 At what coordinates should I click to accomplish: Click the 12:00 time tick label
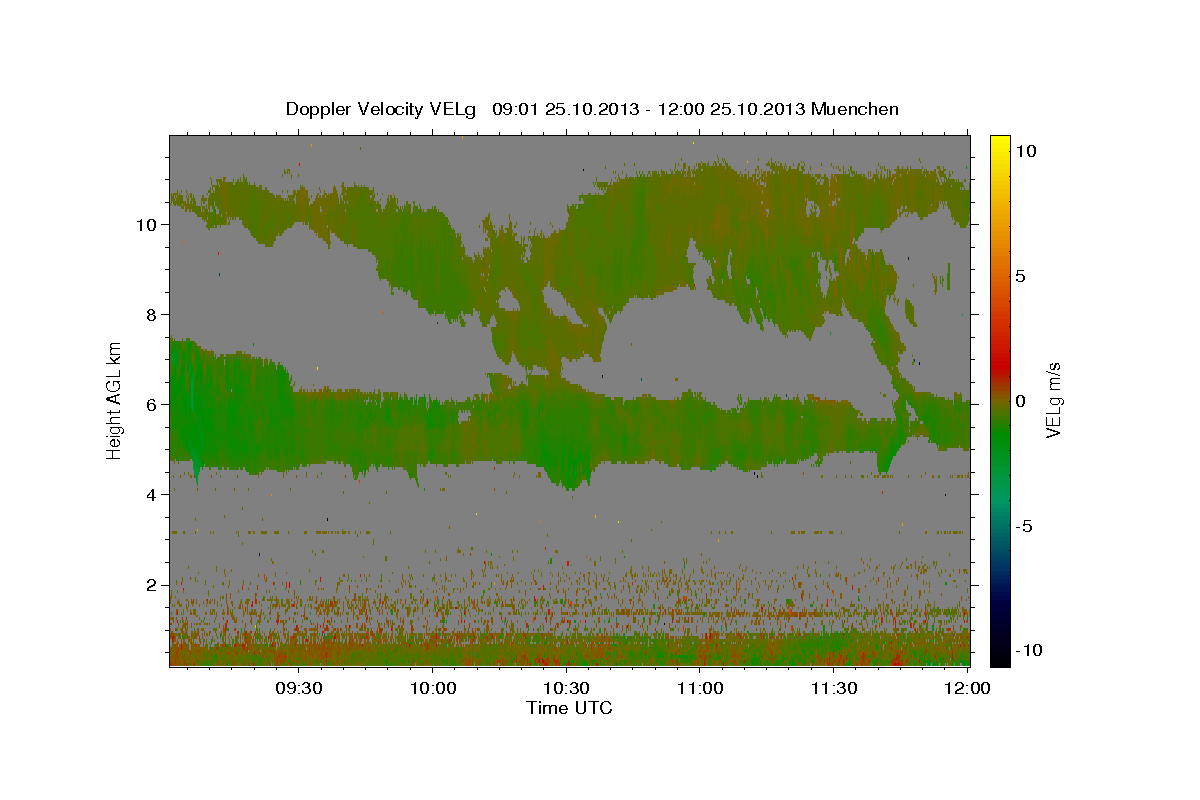click(968, 688)
